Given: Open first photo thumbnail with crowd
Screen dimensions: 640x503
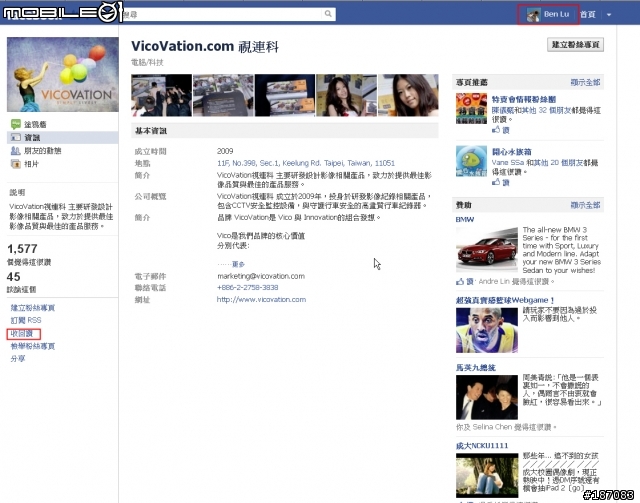Looking at the screenshot, I should click(x=161, y=95).
